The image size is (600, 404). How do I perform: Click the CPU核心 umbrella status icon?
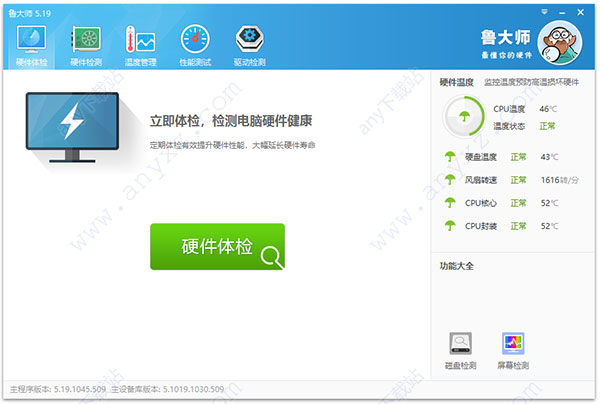[449, 203]
